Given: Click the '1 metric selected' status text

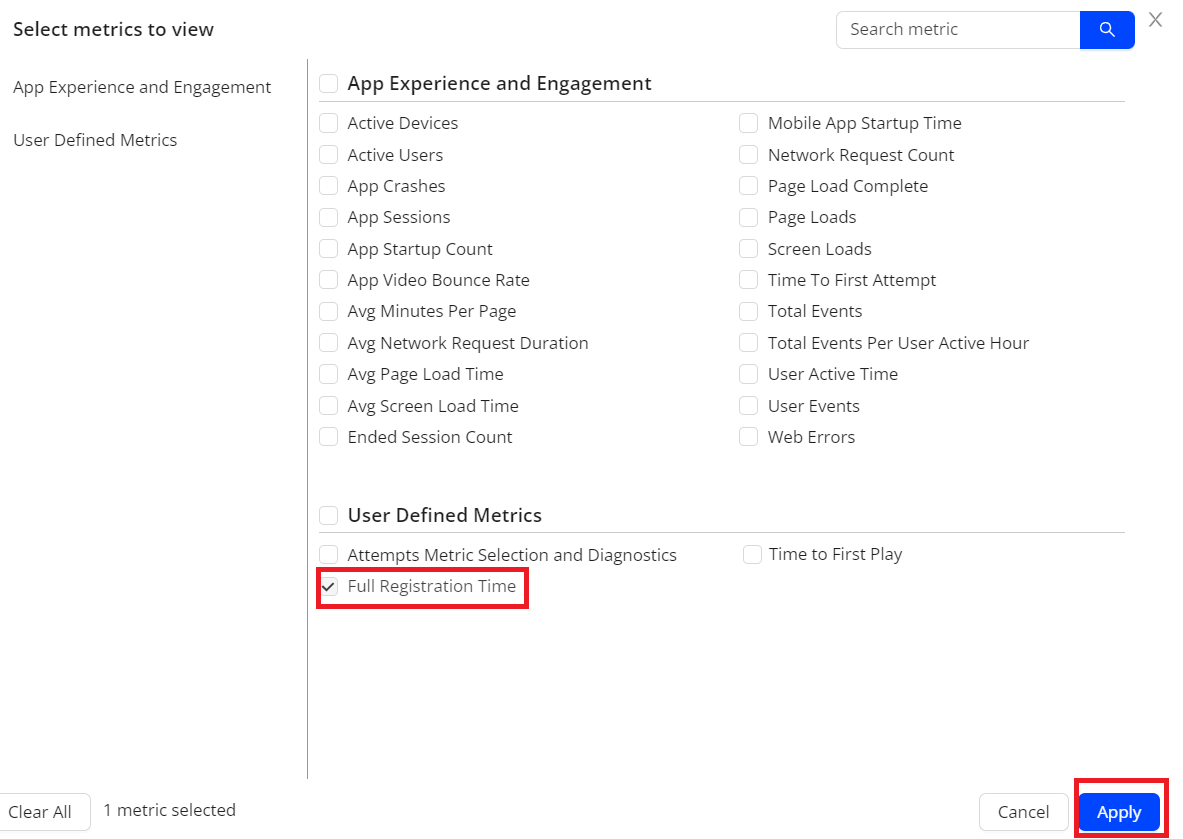Looking at the screenshot, I should [170, 810].
